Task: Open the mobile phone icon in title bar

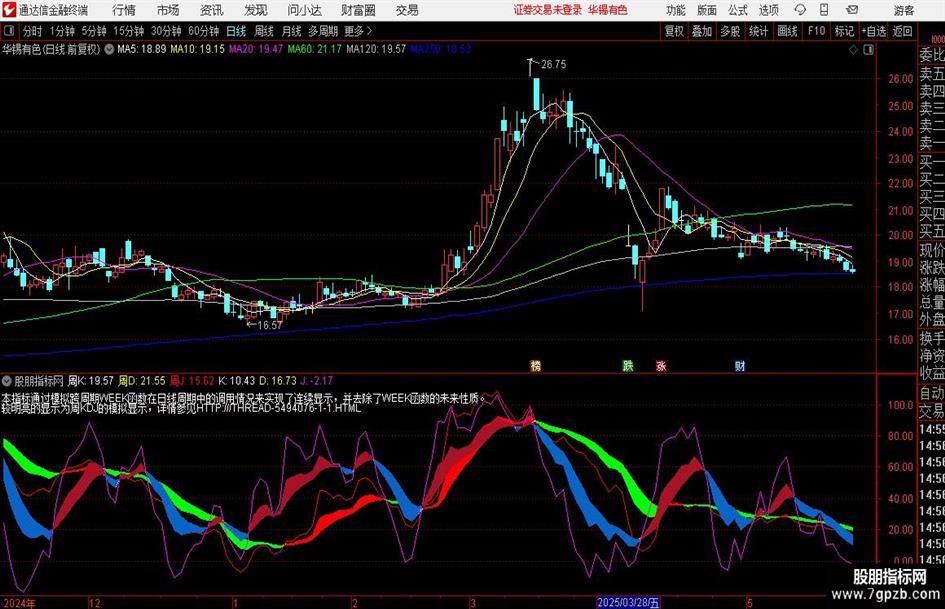Action: click(x=824, y=10)
